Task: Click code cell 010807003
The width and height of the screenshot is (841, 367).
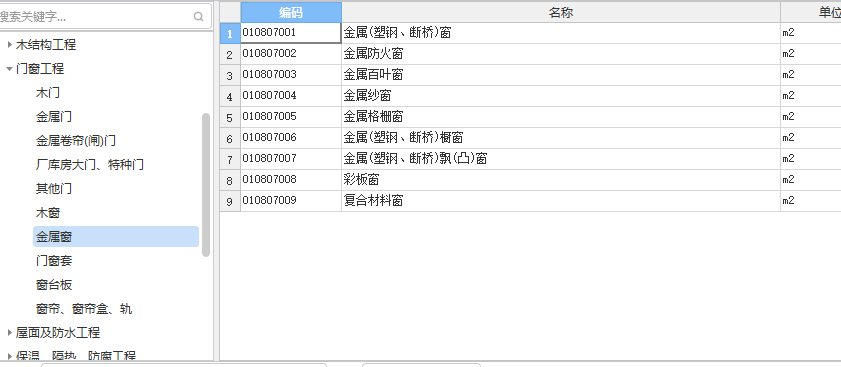Action: pyautogui.click(x=291, y=75)
